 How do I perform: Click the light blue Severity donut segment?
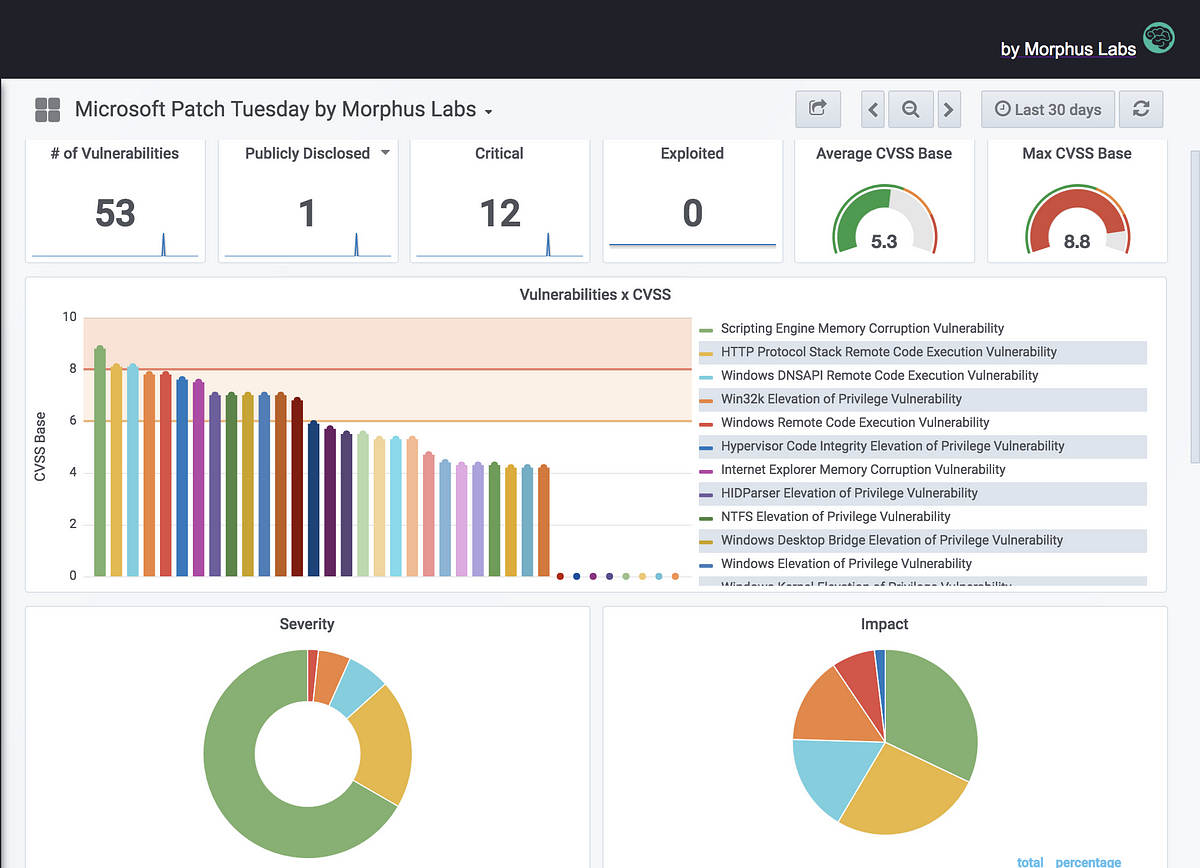pos(356,688)
